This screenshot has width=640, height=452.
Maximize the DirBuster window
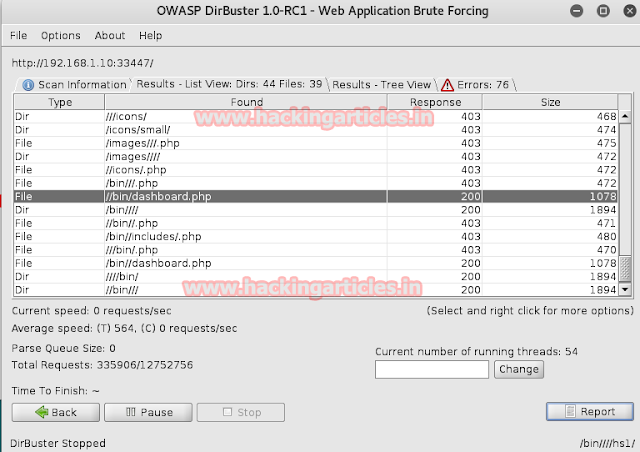(x=603, y=11)
